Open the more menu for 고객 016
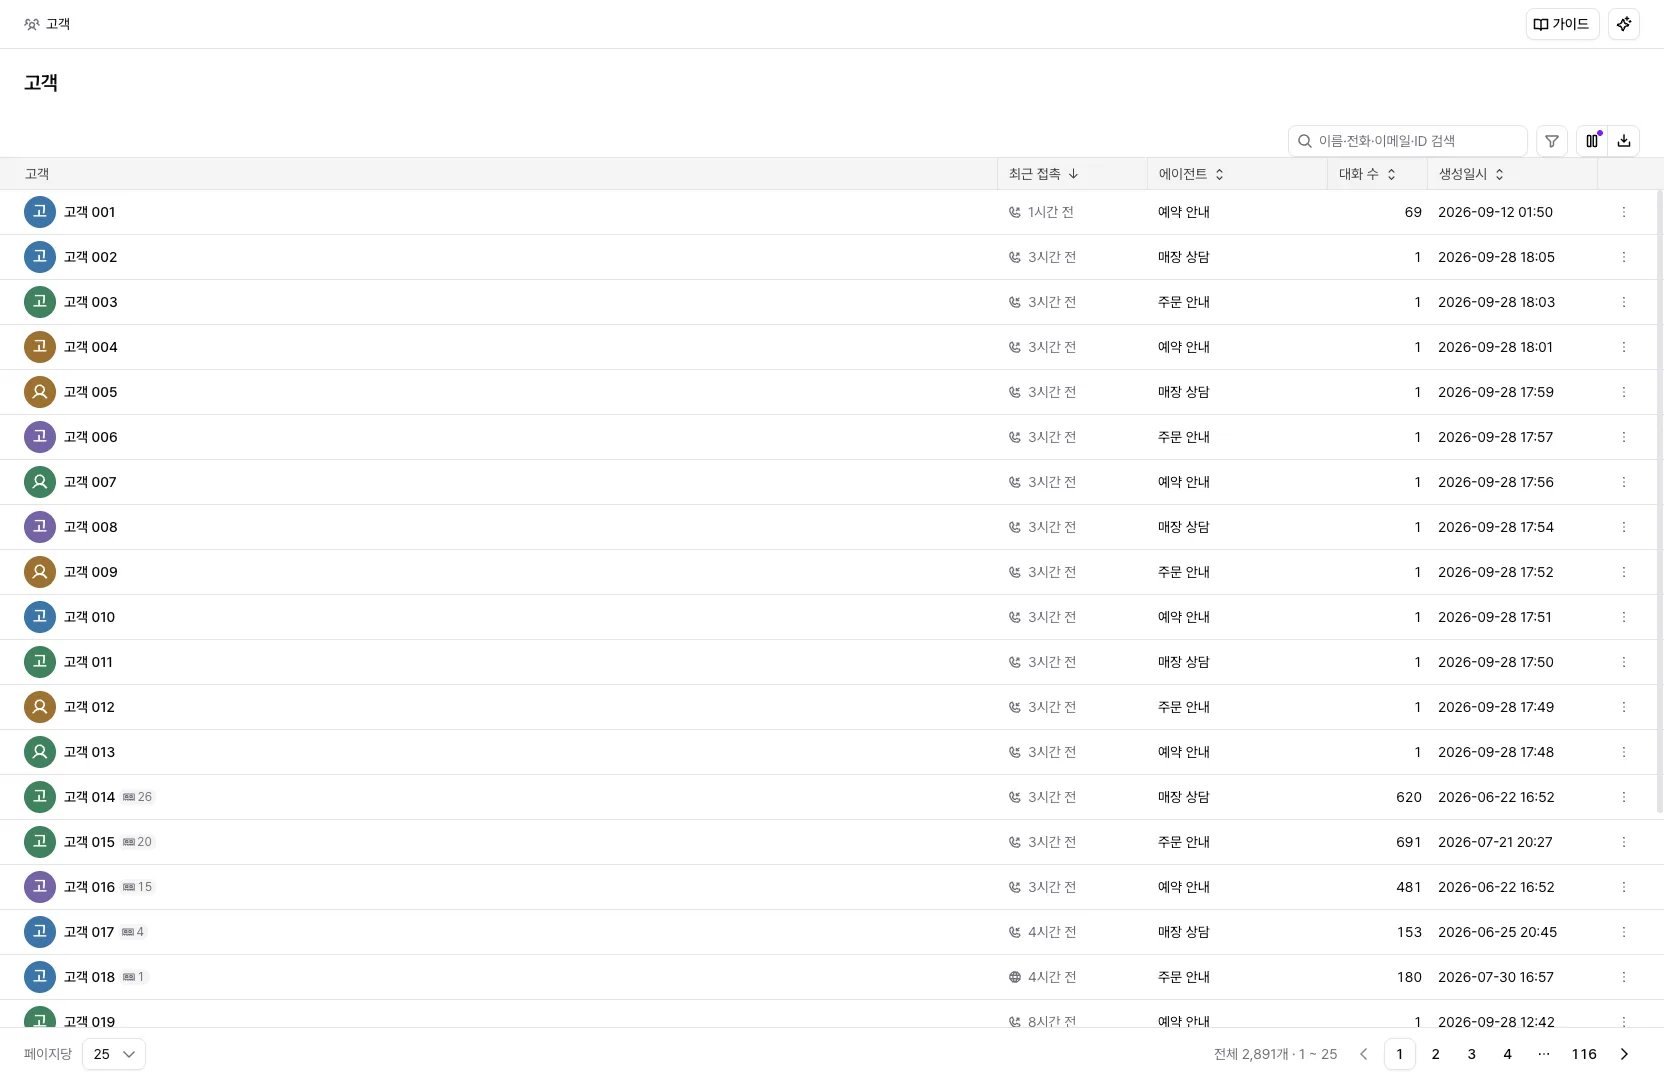This screenshot has height=1080, width=1664. pyautogui.click(x=1624, y=887)
